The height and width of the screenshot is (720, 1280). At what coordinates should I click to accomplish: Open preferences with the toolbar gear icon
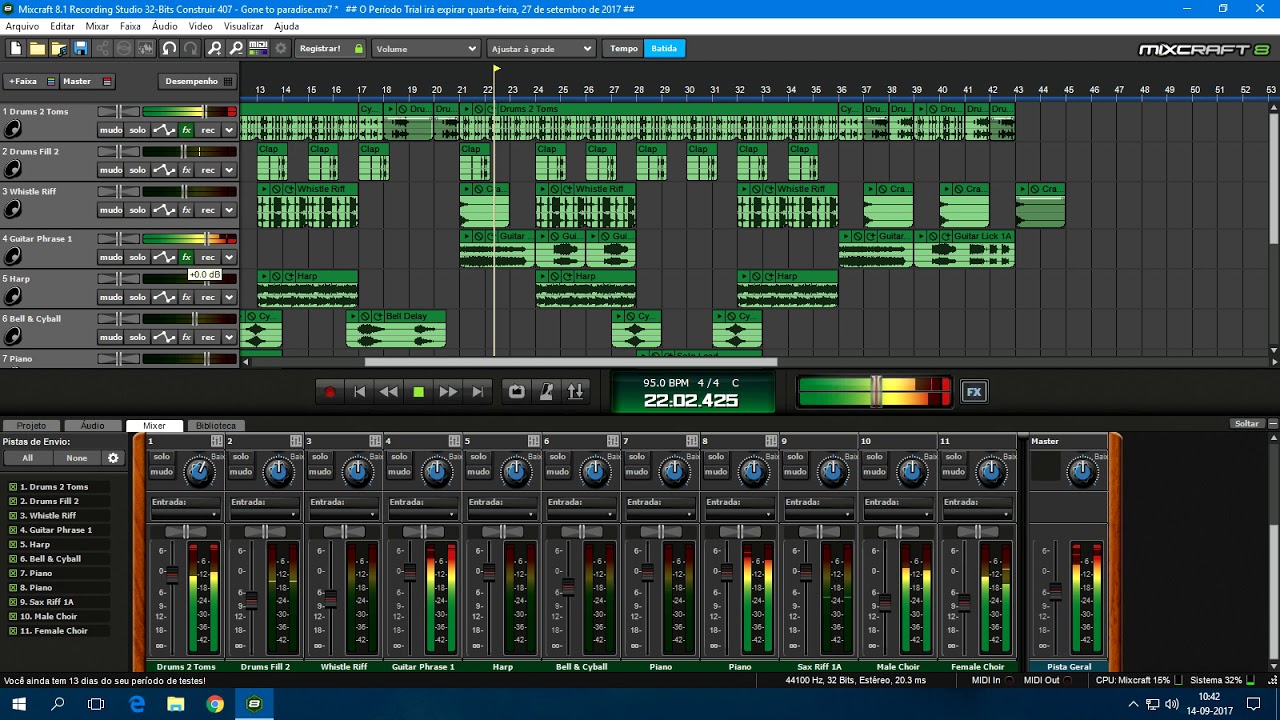[x=280, y=48]
